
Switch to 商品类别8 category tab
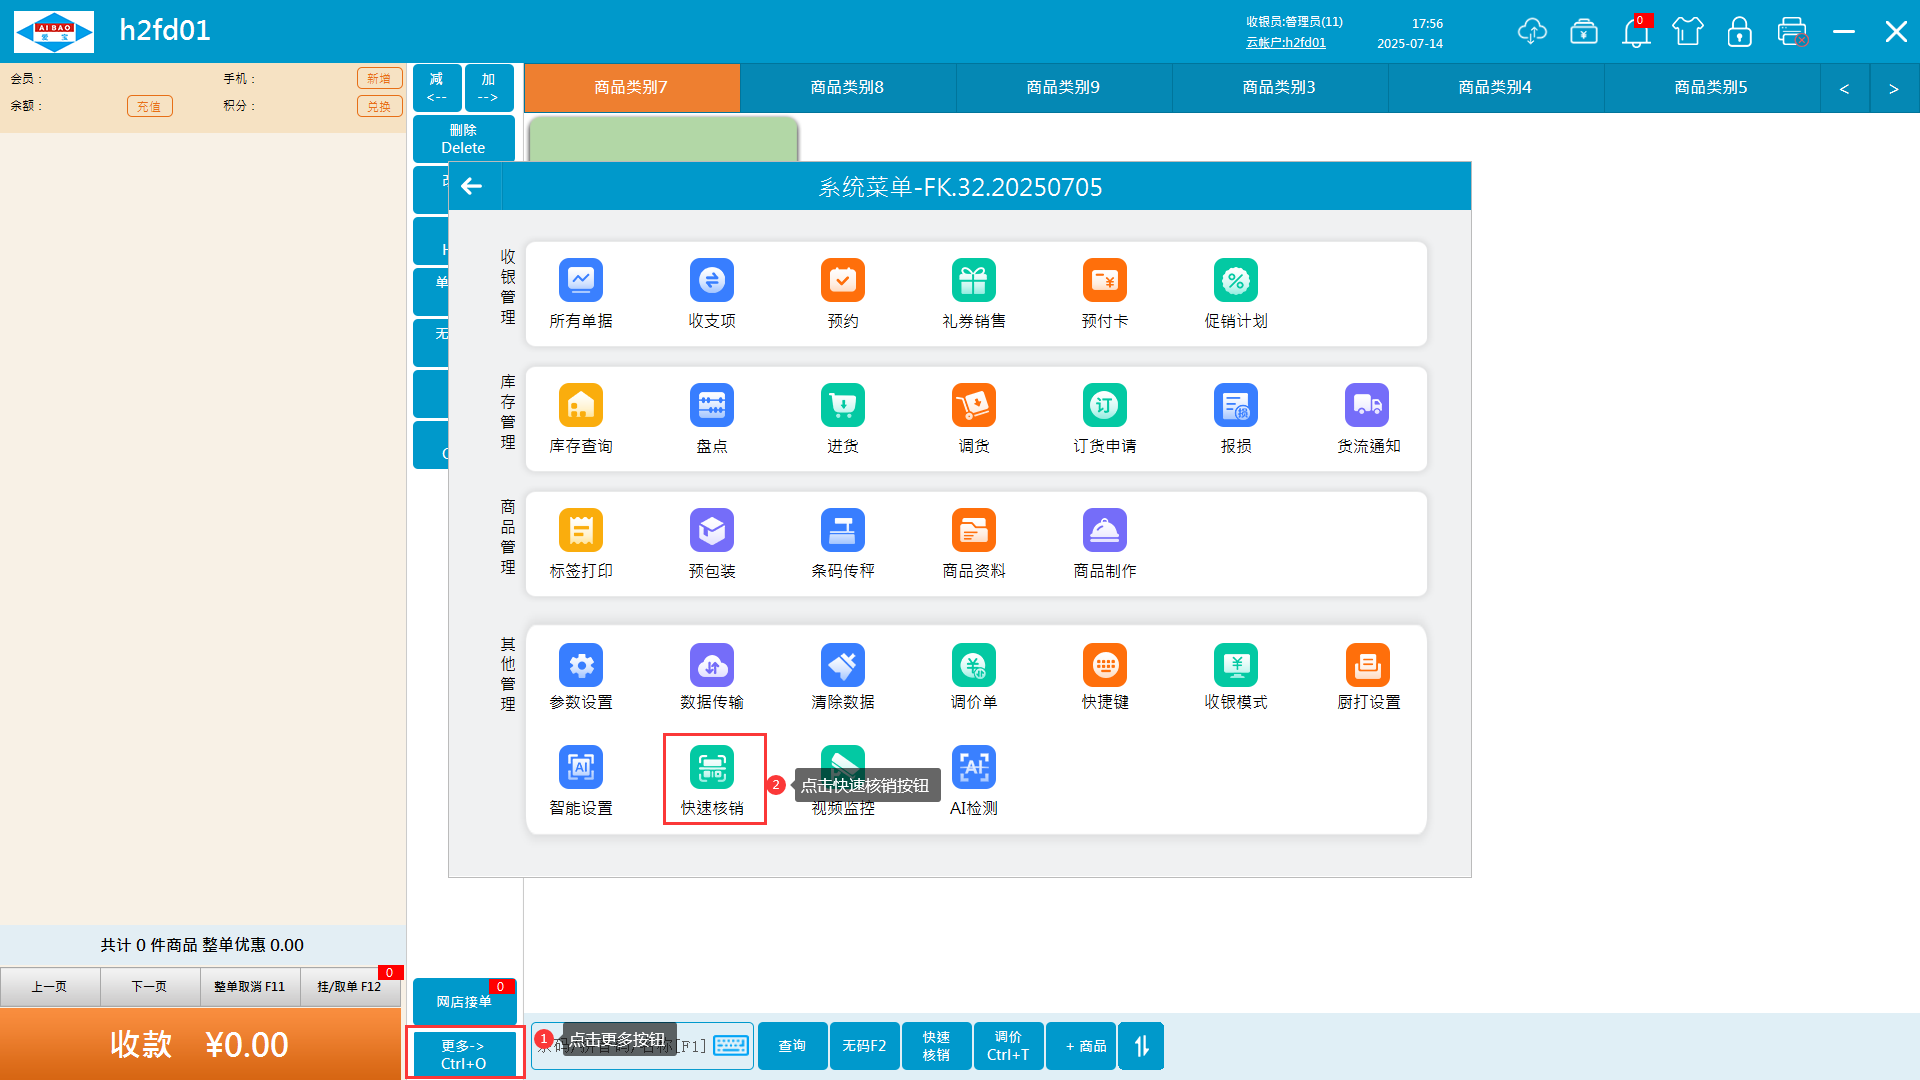pyautogui.click(x=847, y=88)
